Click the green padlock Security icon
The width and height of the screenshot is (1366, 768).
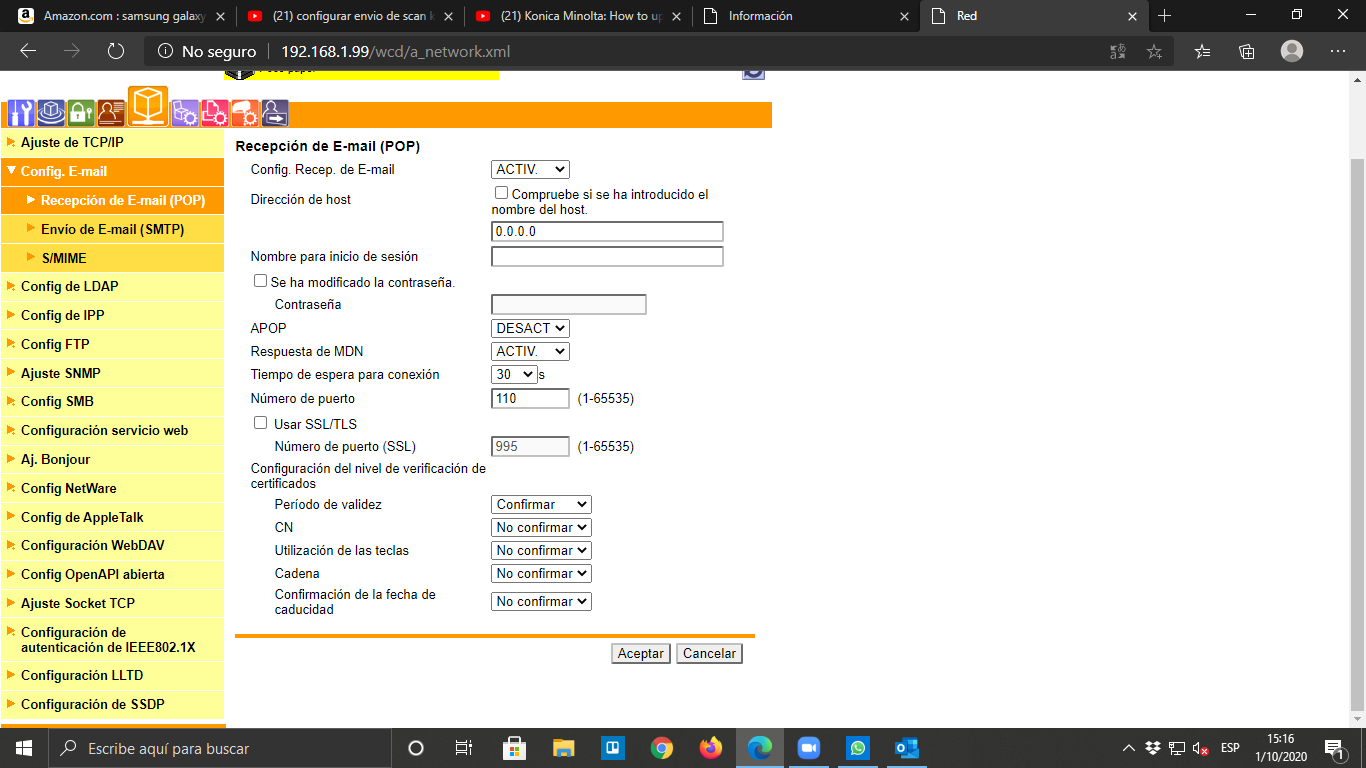[x=81, y=112]
